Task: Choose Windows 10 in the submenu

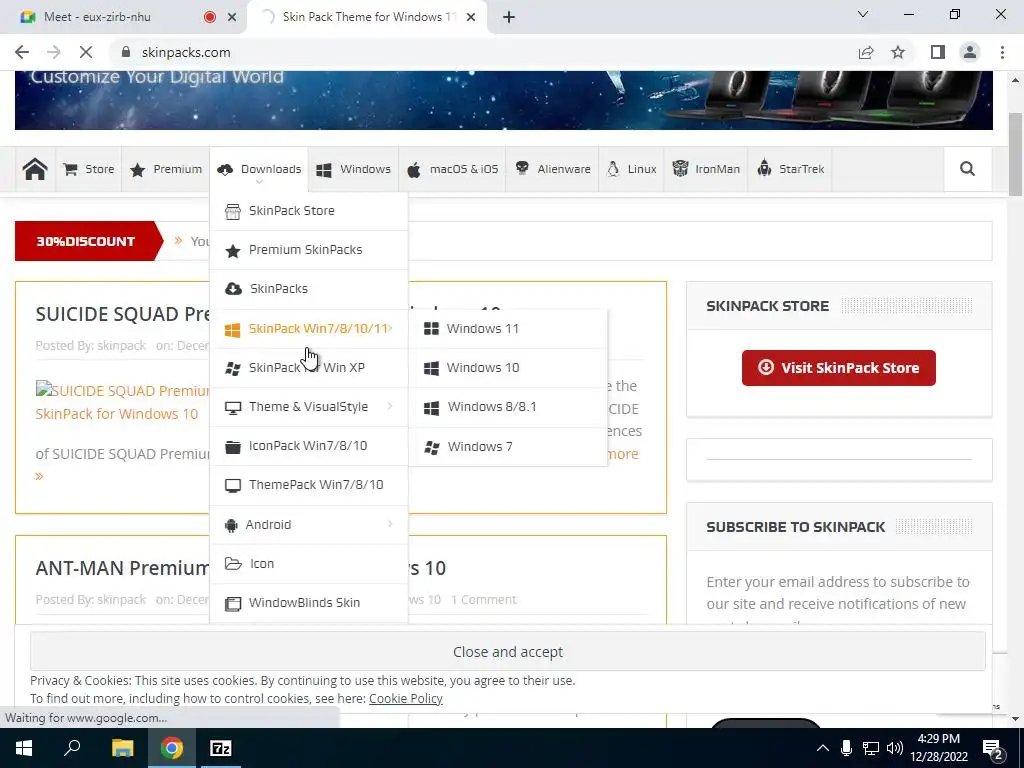Action: click(x=508, y=368)
